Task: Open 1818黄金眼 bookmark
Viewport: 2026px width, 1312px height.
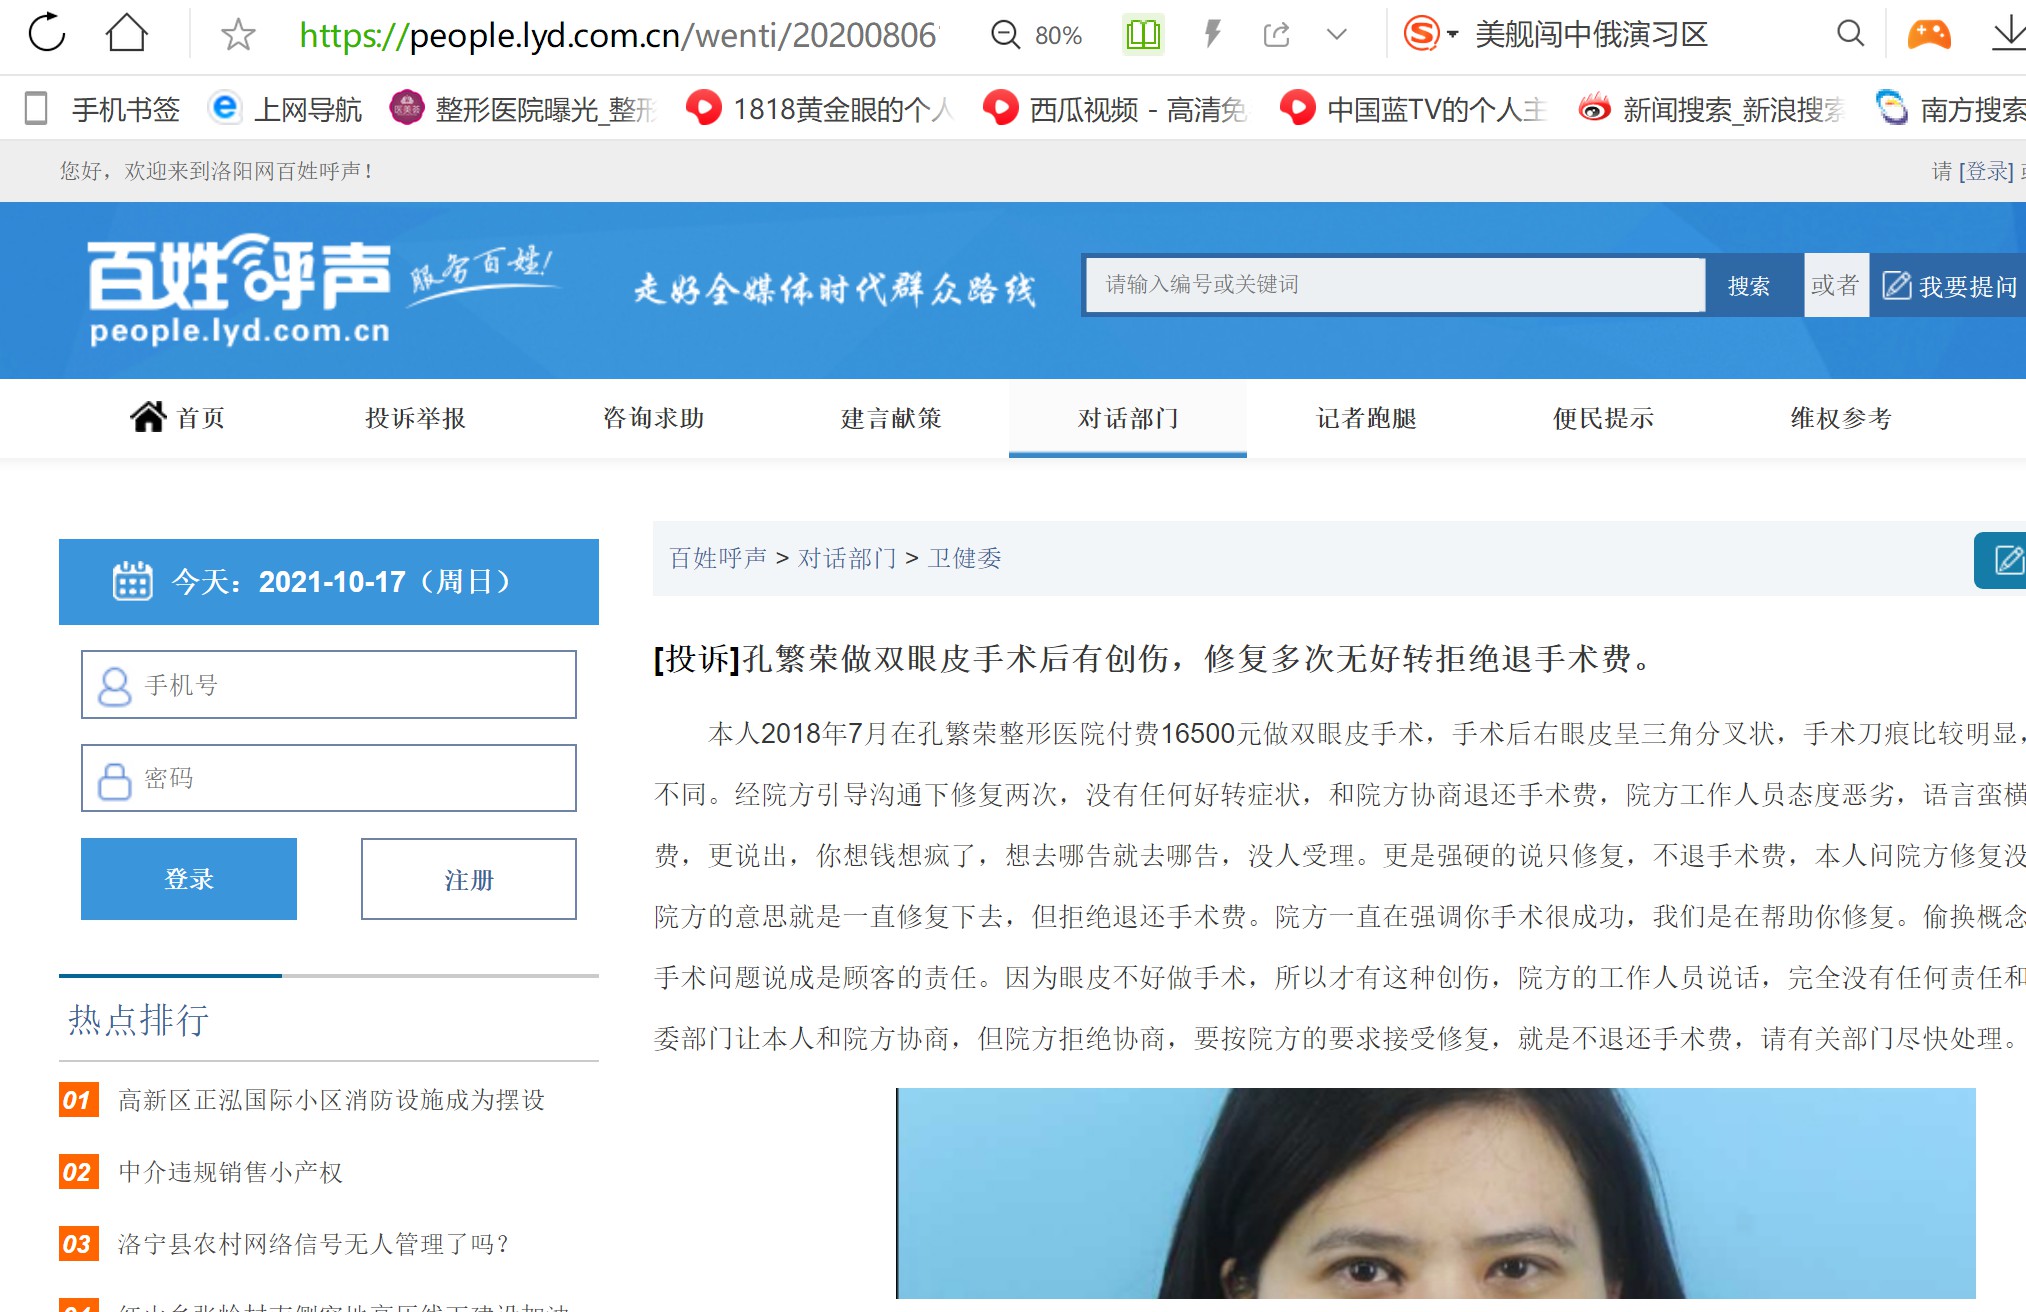Action: tap(820, 108)
